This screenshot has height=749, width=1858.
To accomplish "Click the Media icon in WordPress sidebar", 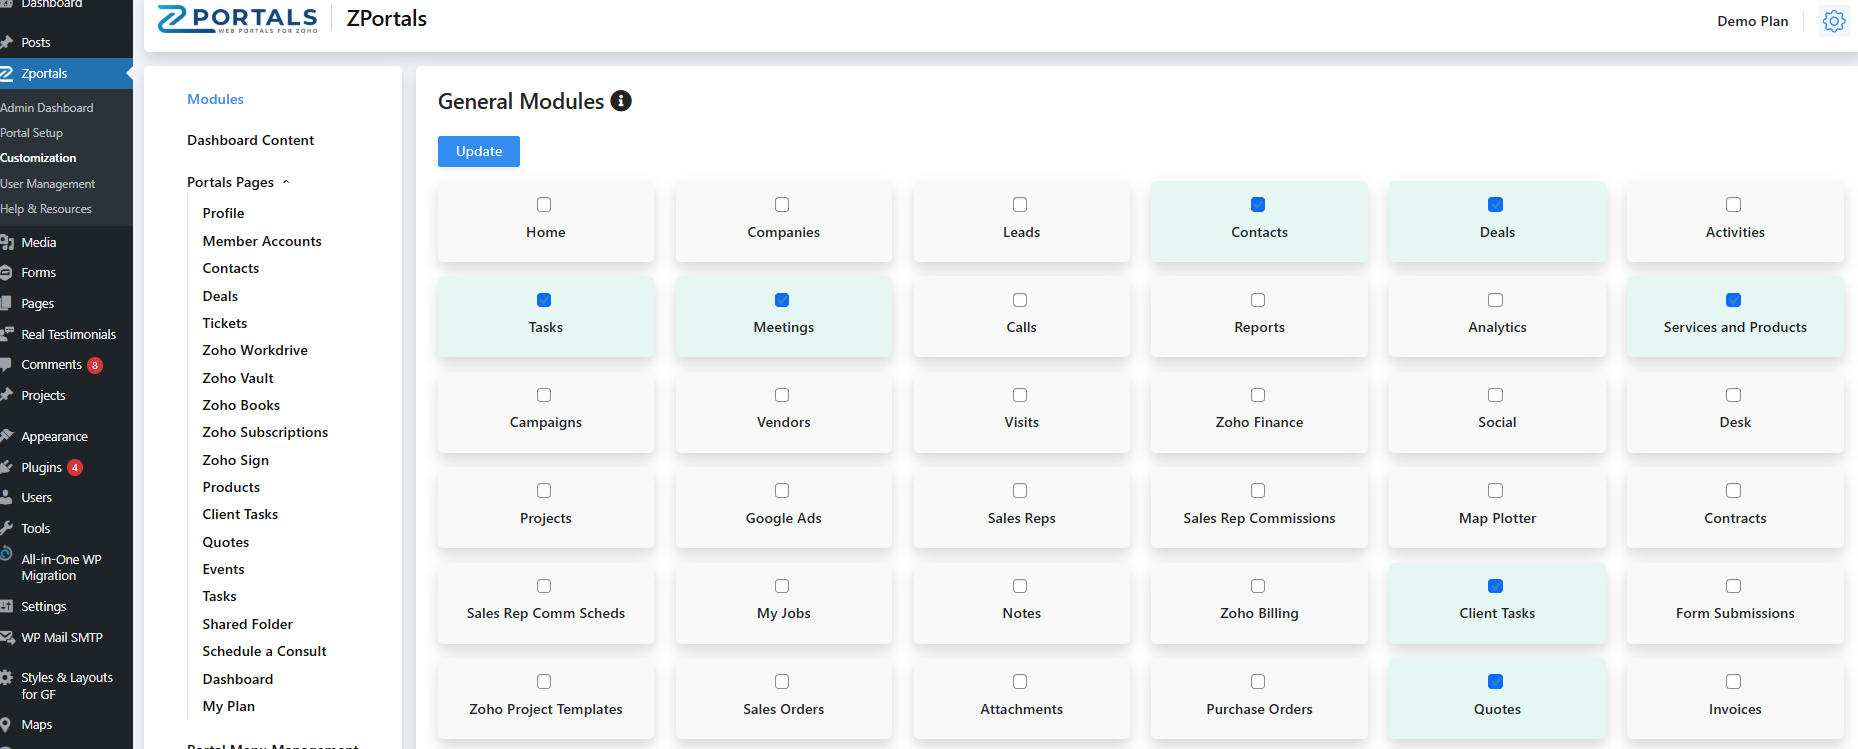I will (7, 242).
